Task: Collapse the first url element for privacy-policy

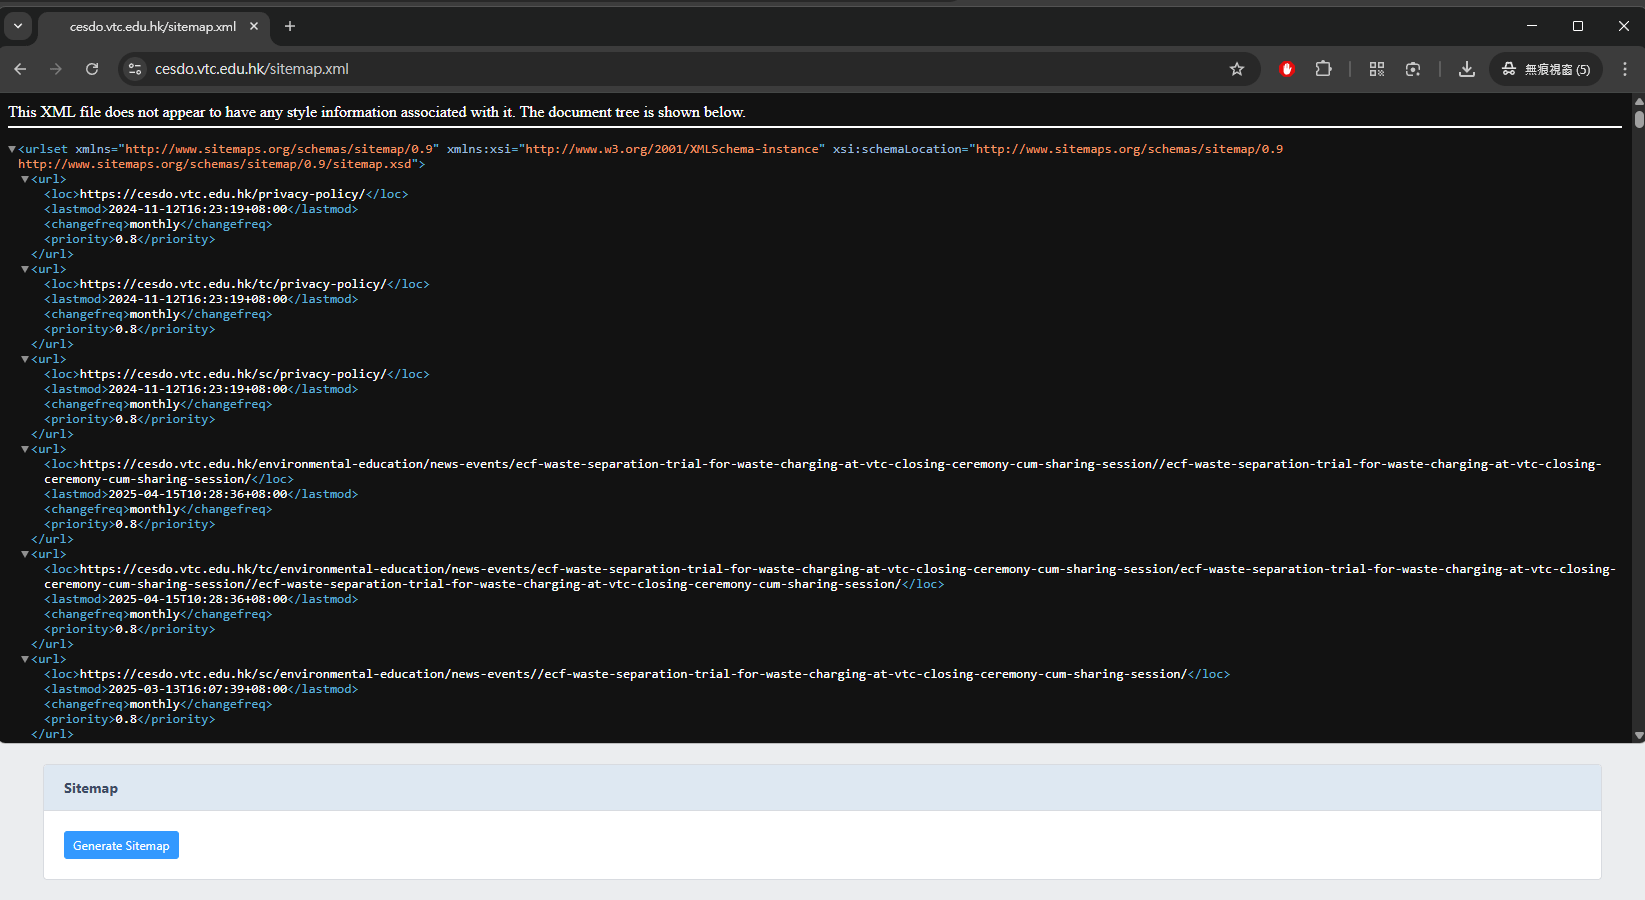Action: point(24,178)
